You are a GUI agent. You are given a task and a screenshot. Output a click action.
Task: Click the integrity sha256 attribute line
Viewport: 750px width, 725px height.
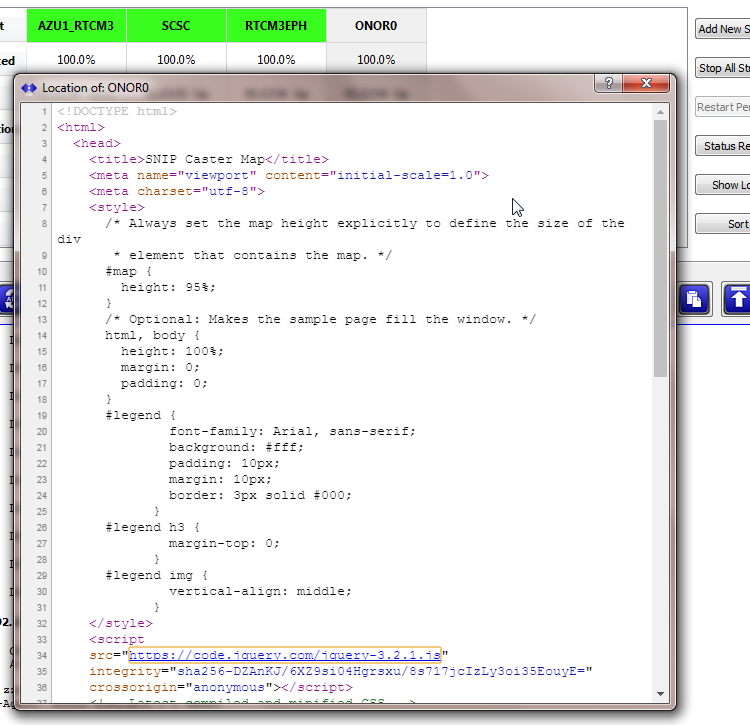[x=341, y=671]
